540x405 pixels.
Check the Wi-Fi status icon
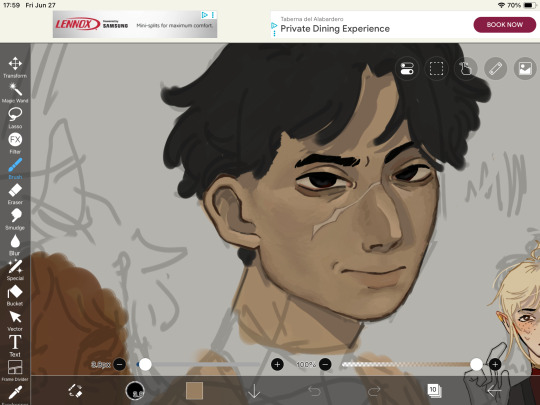click(x=501, y=5)
